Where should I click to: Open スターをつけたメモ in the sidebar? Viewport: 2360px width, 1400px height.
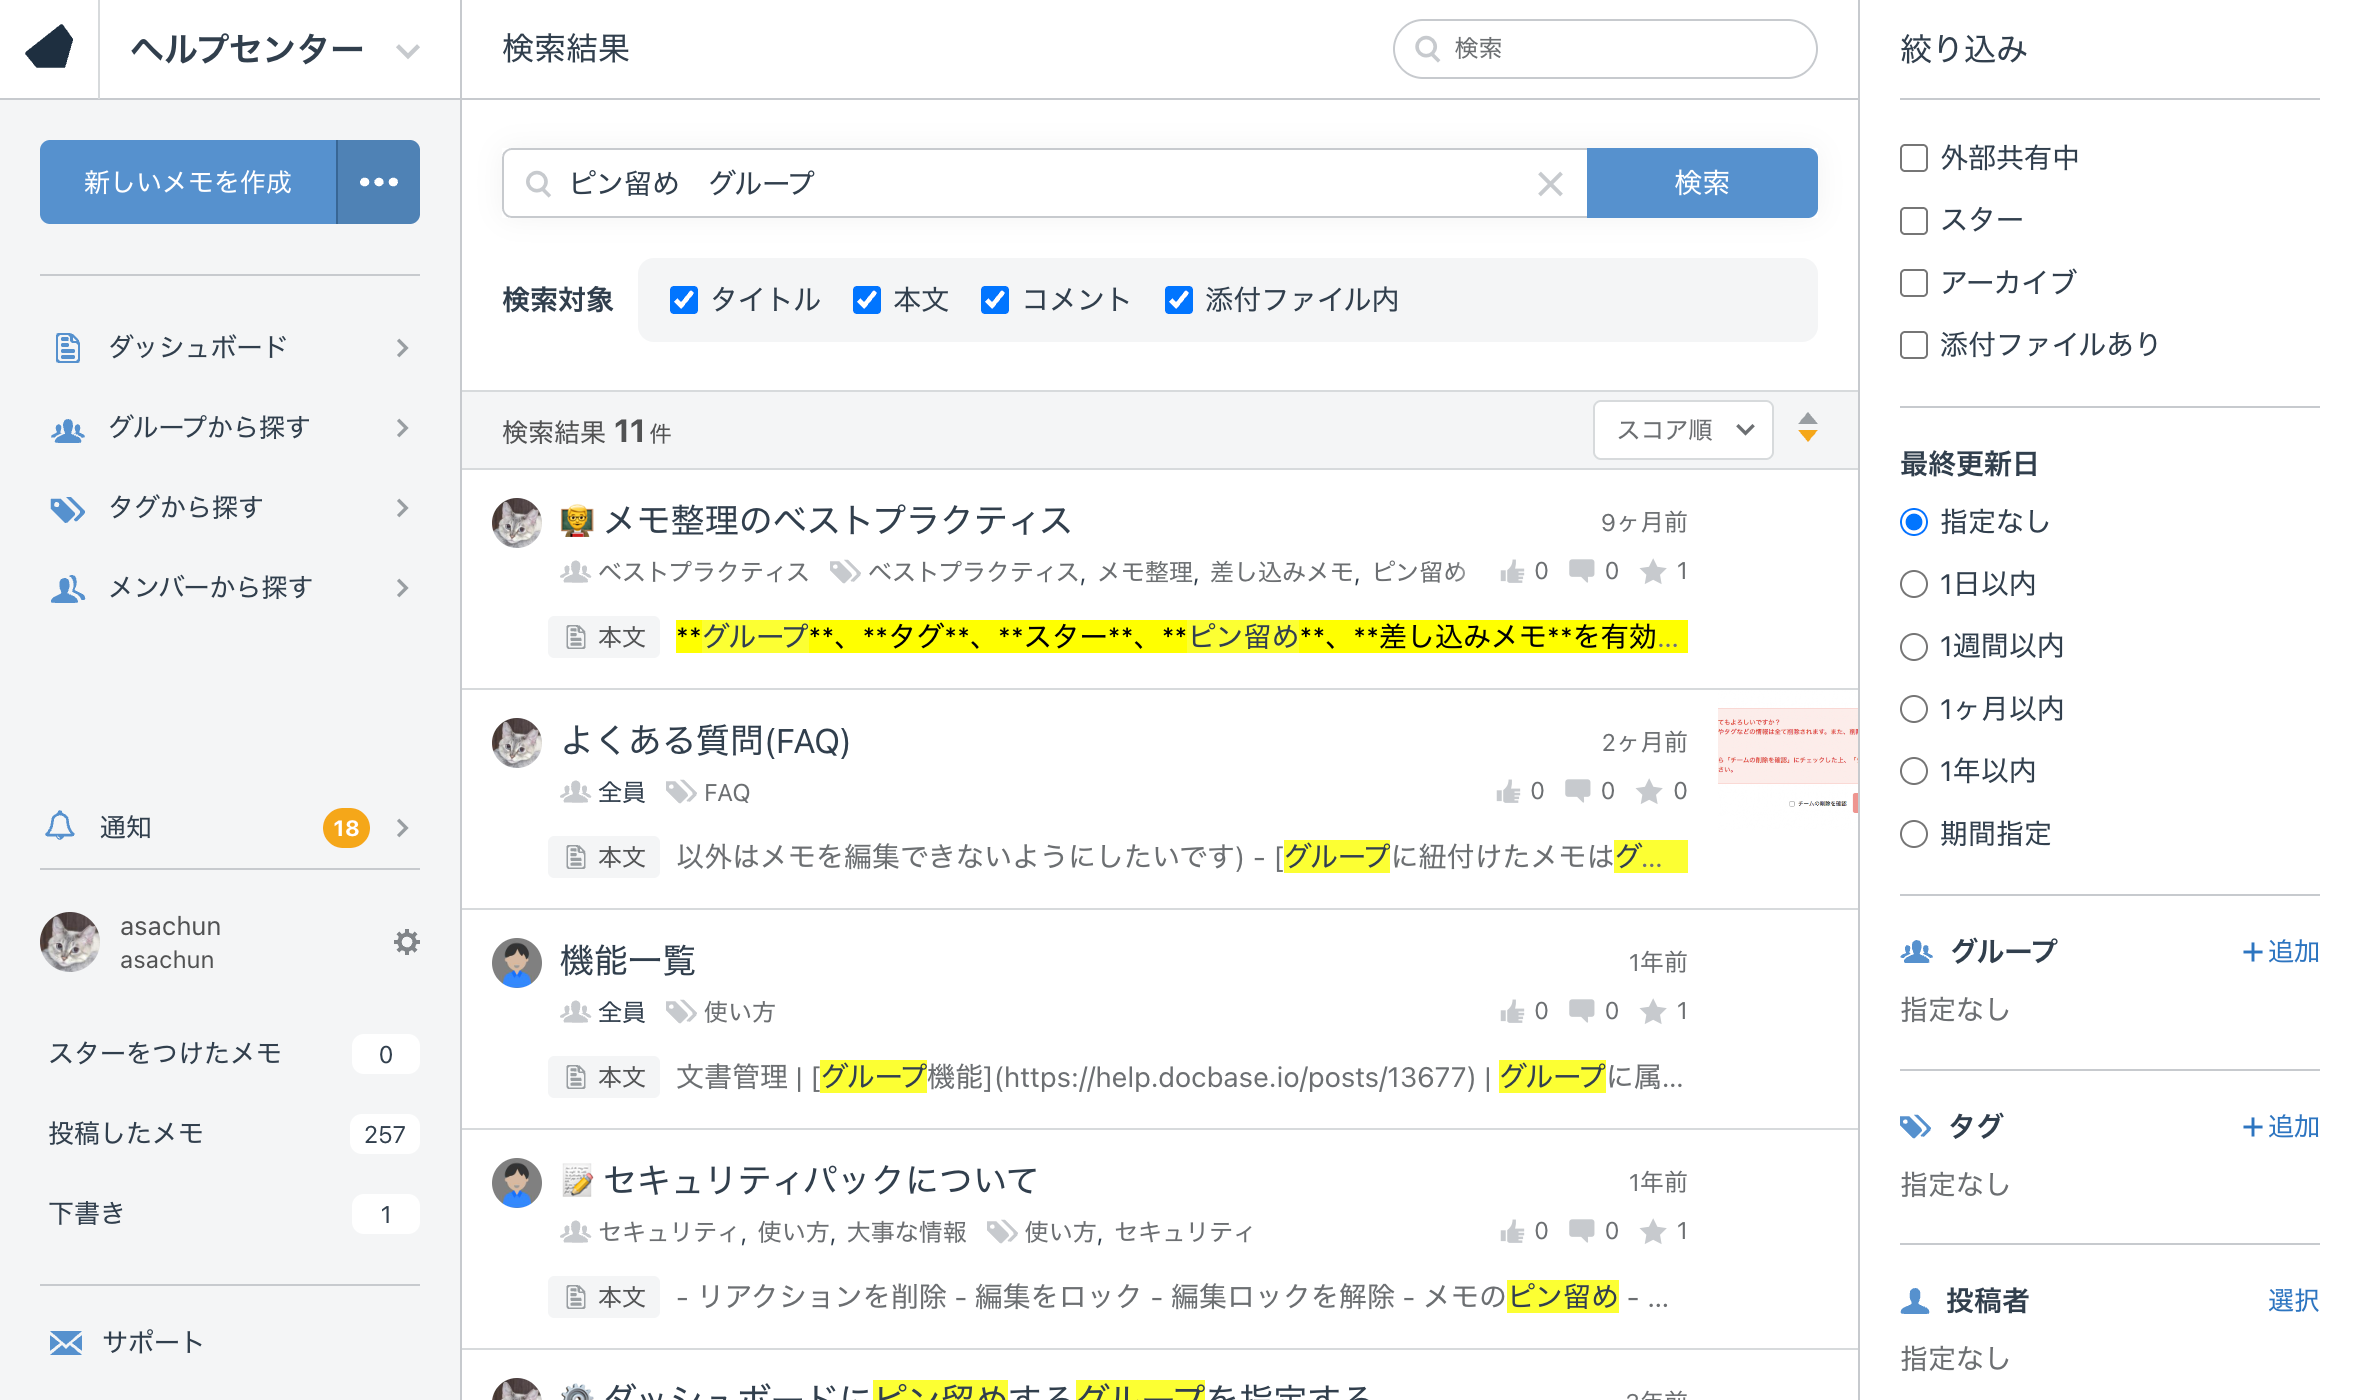pyautogui.click(x=165, y=1053)
